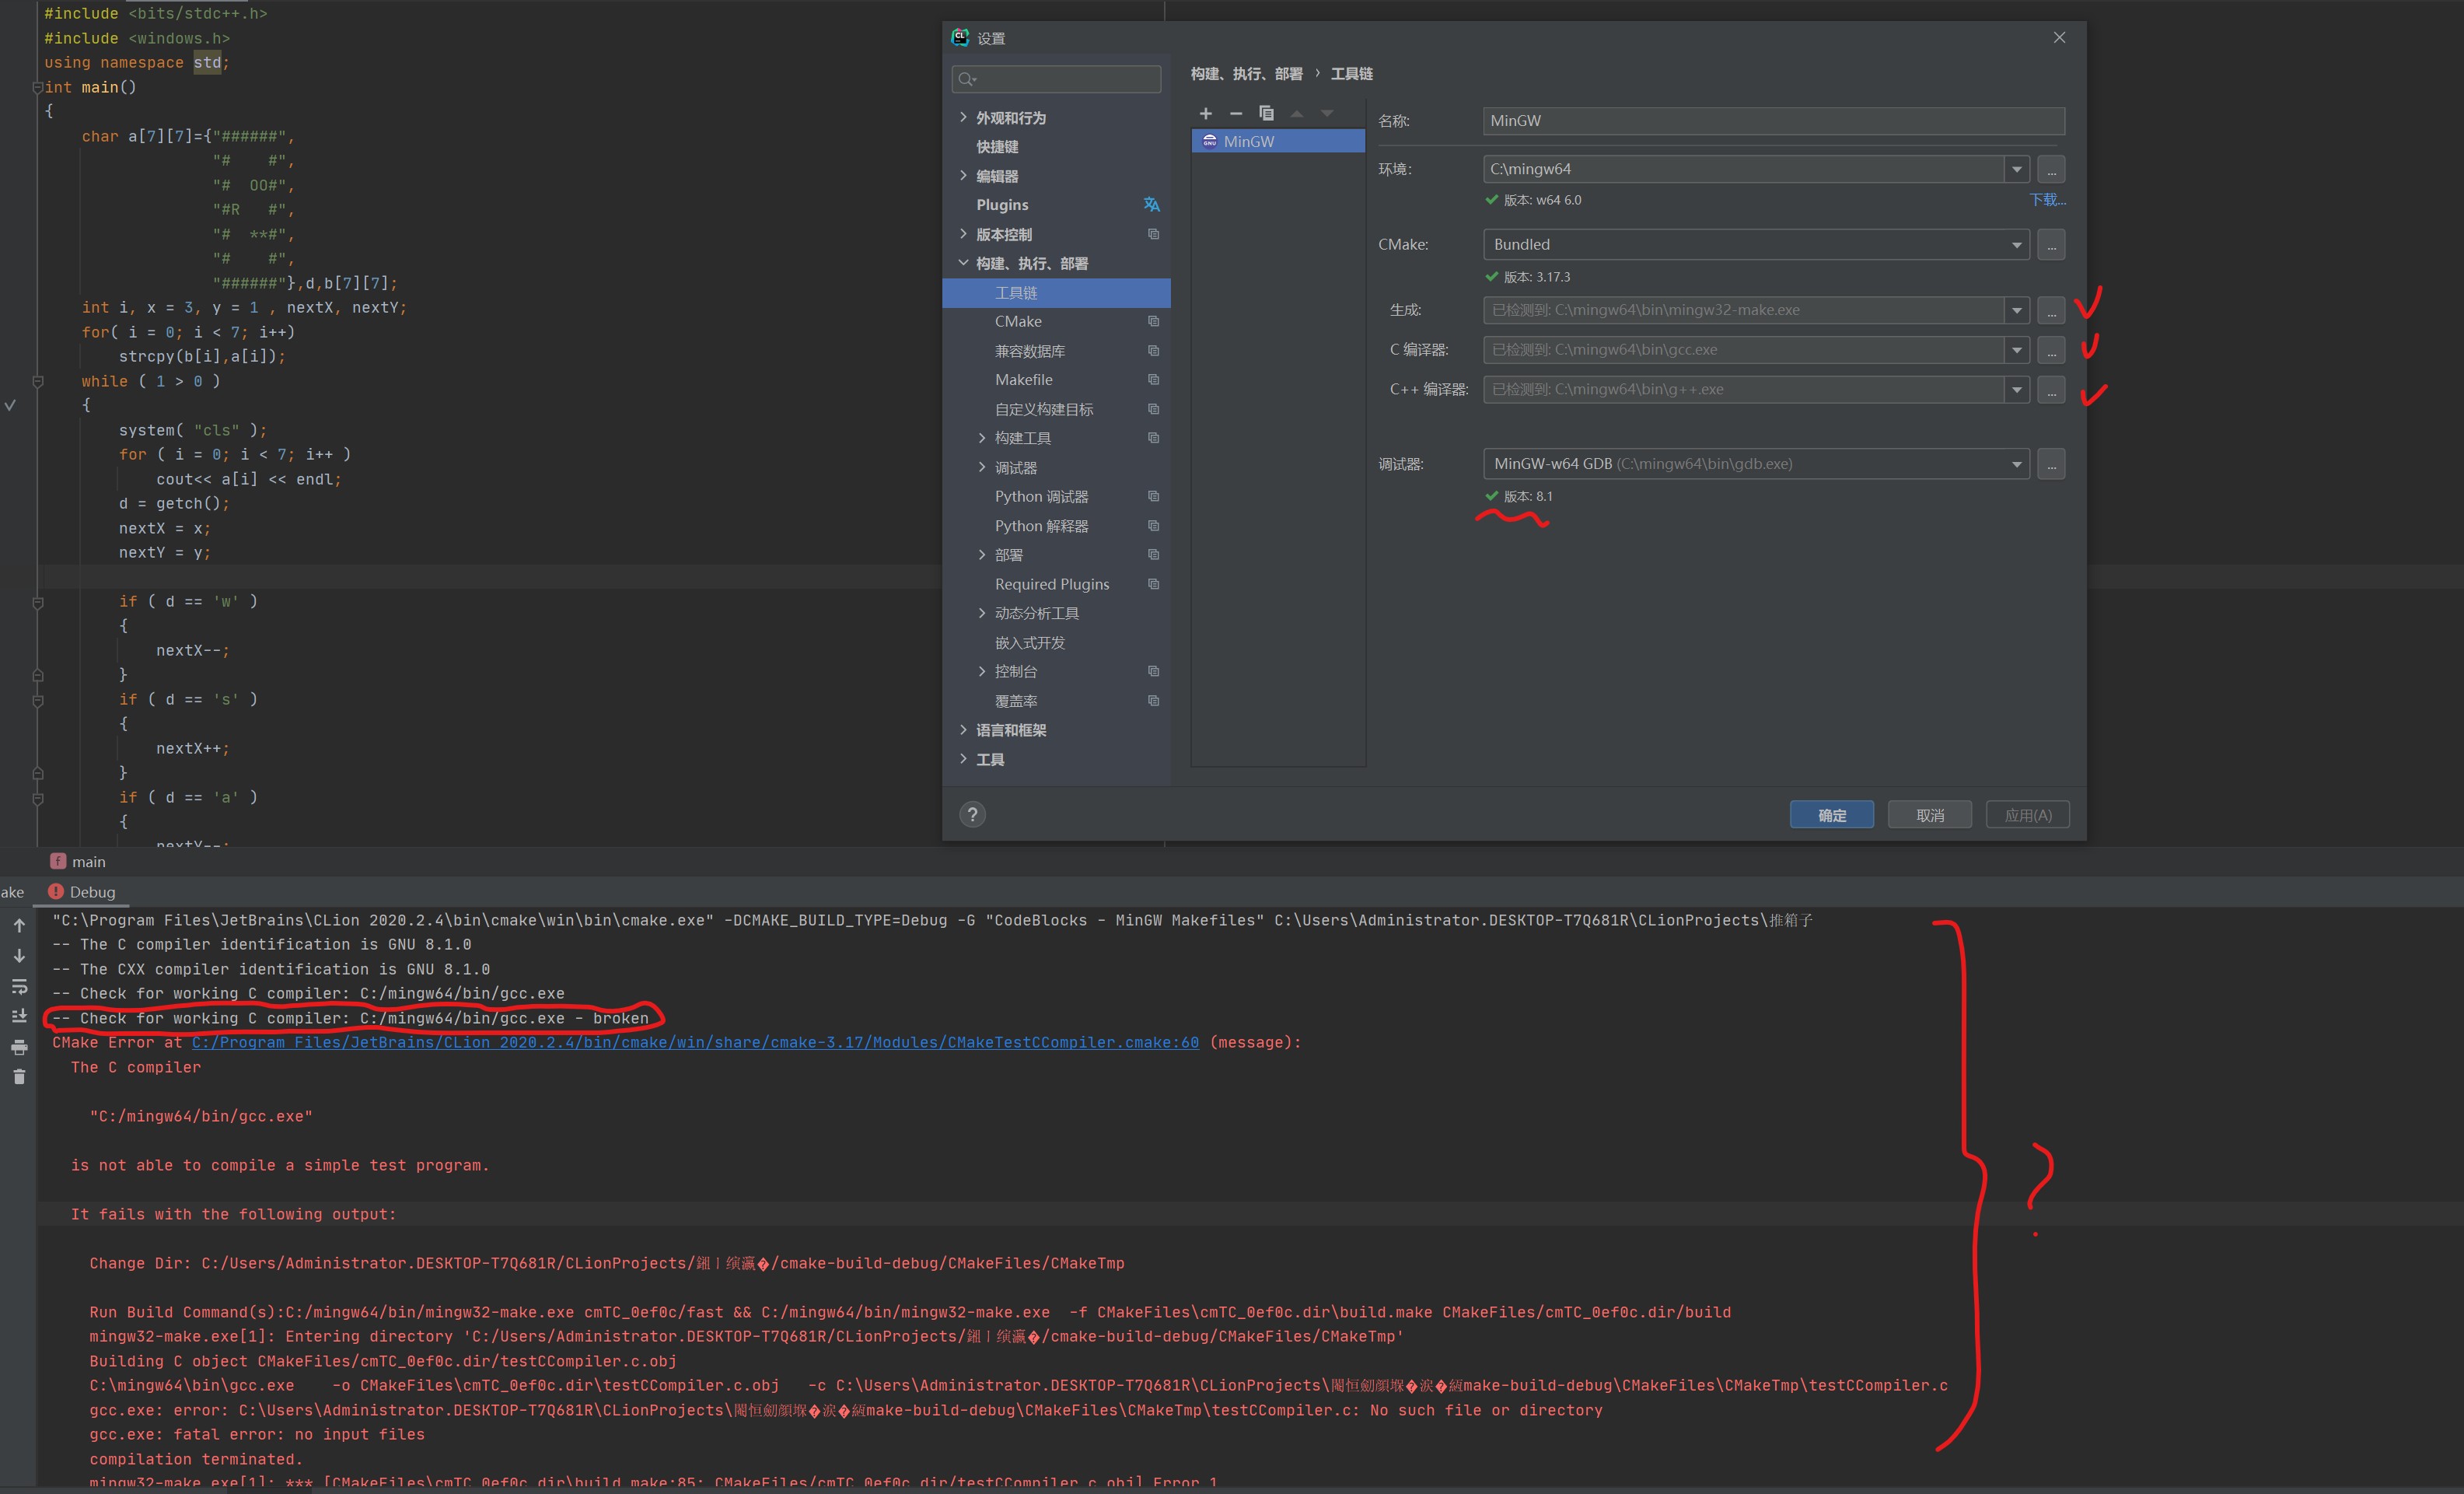The height and width of the screenshot is (1494, 2464).
Task: Move toolchain down with arrow icon
Action: 1327,113
